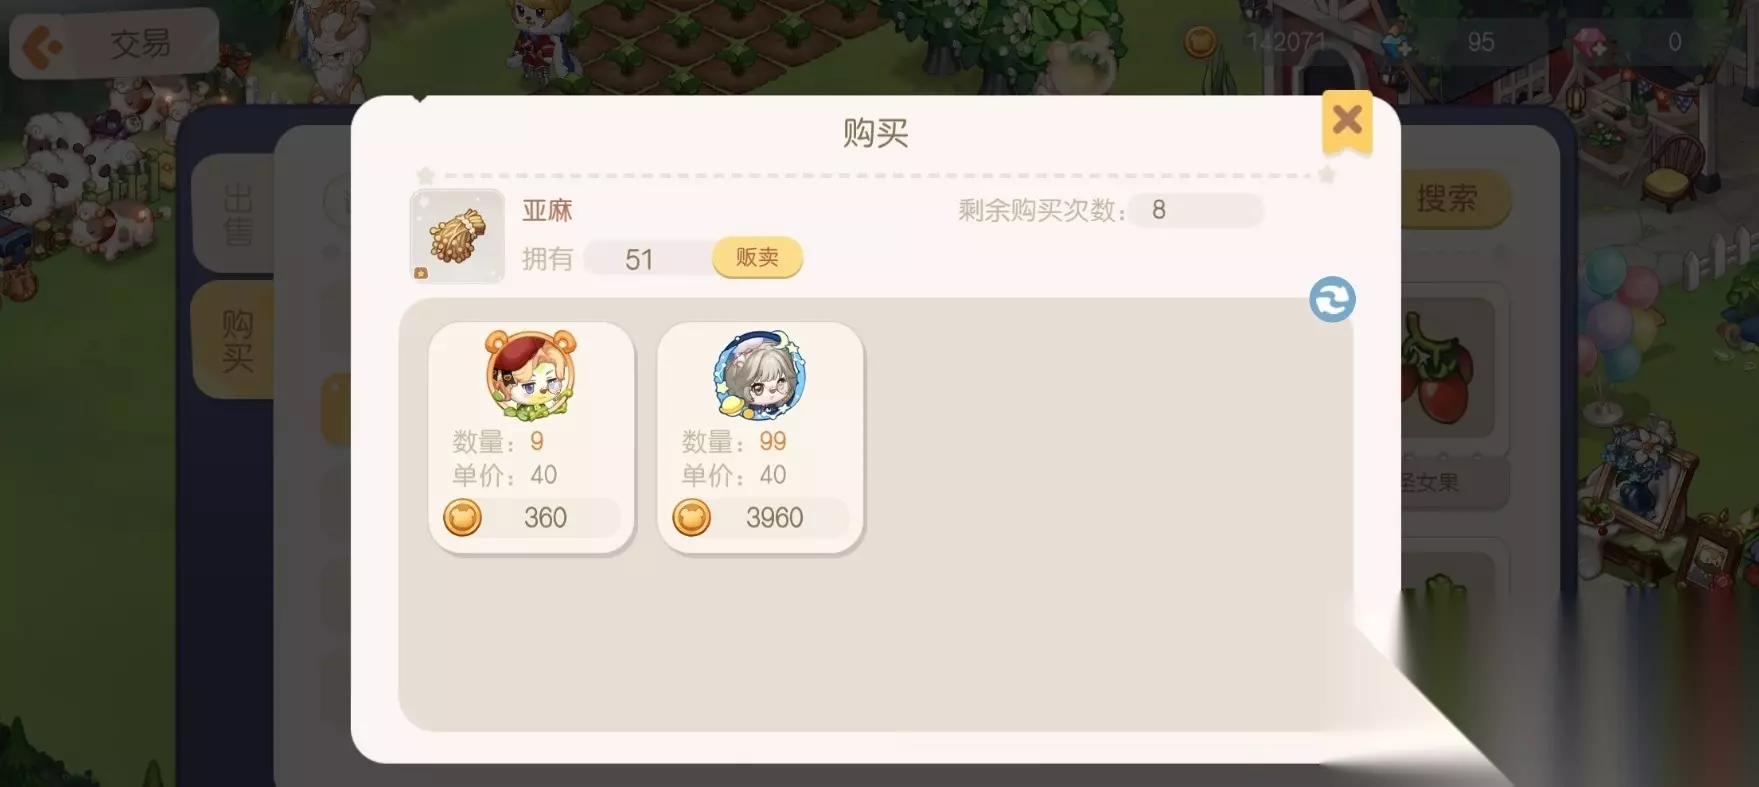Switch to the 购买 side tab

coord(235,340)
